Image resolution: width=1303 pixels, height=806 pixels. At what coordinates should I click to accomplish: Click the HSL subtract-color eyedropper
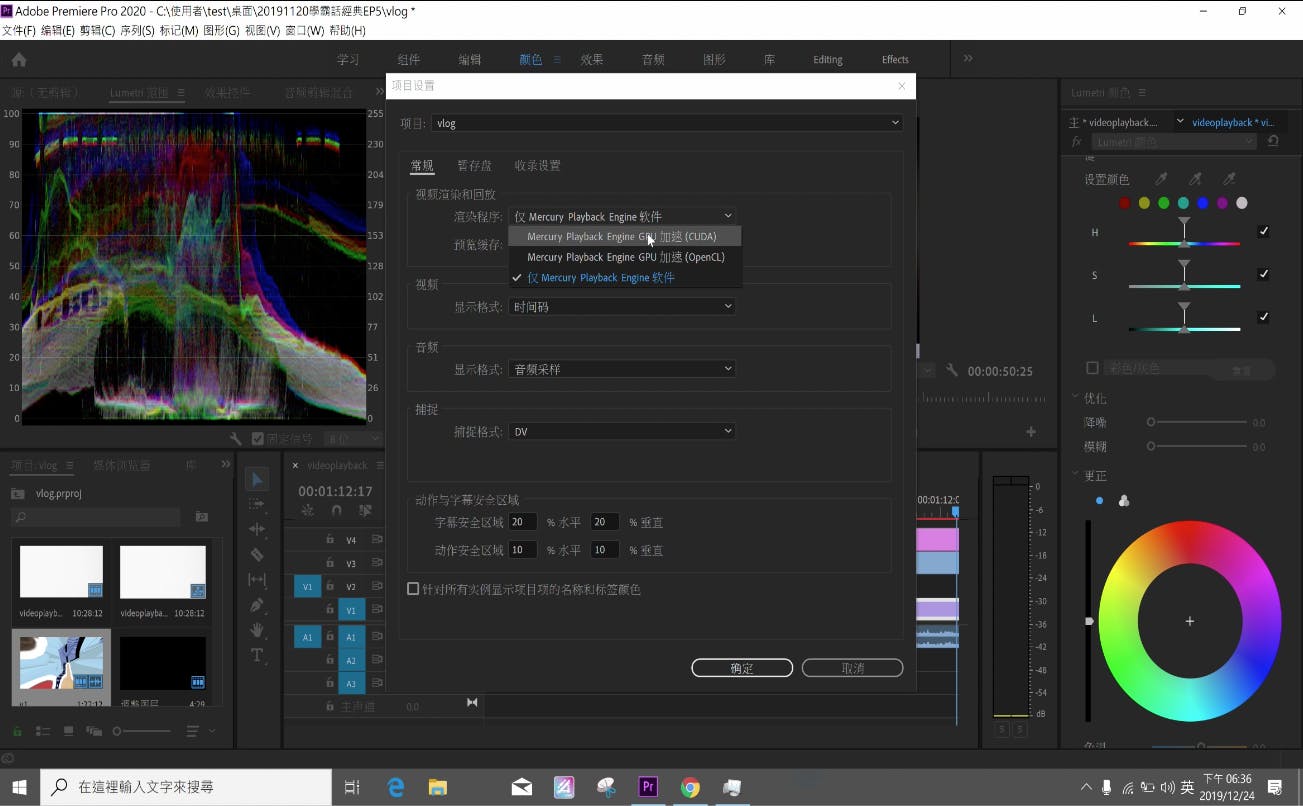coord(1229,179)
